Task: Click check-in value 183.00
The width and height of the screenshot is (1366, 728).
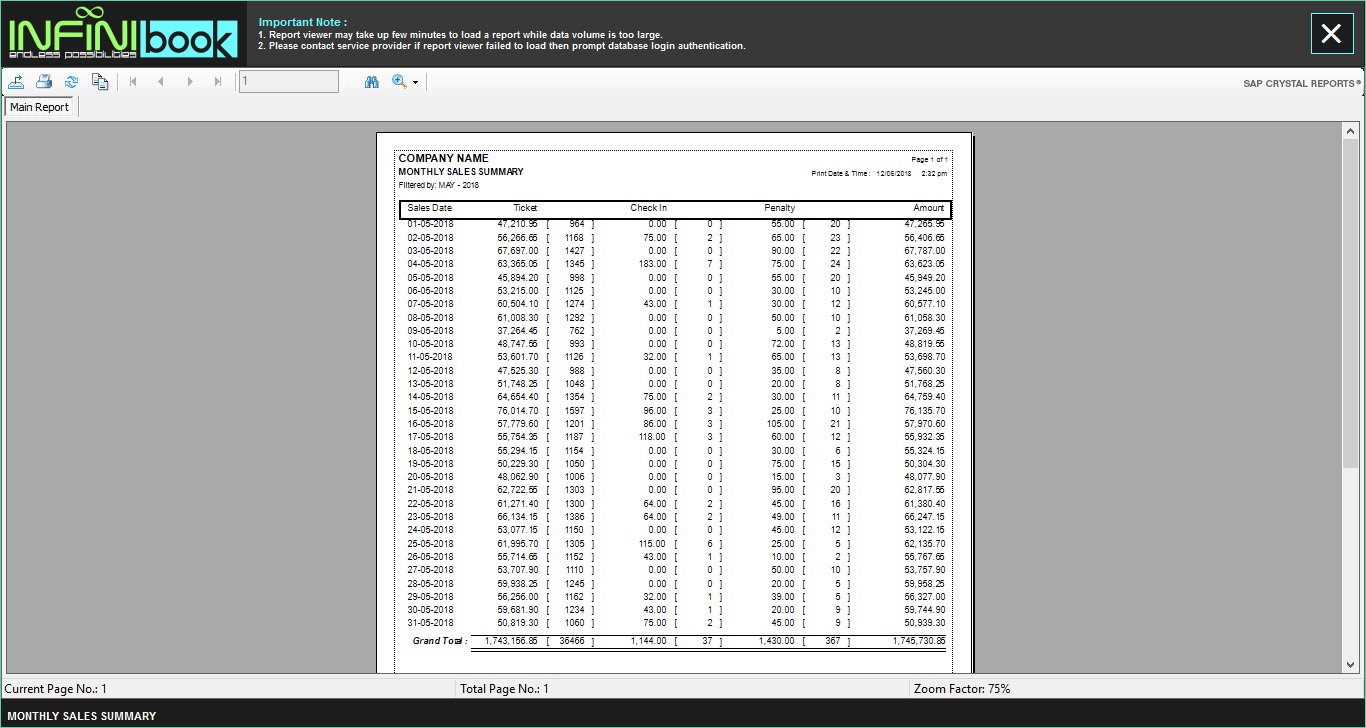Action: pyautogui.click(x=653, y=264)
